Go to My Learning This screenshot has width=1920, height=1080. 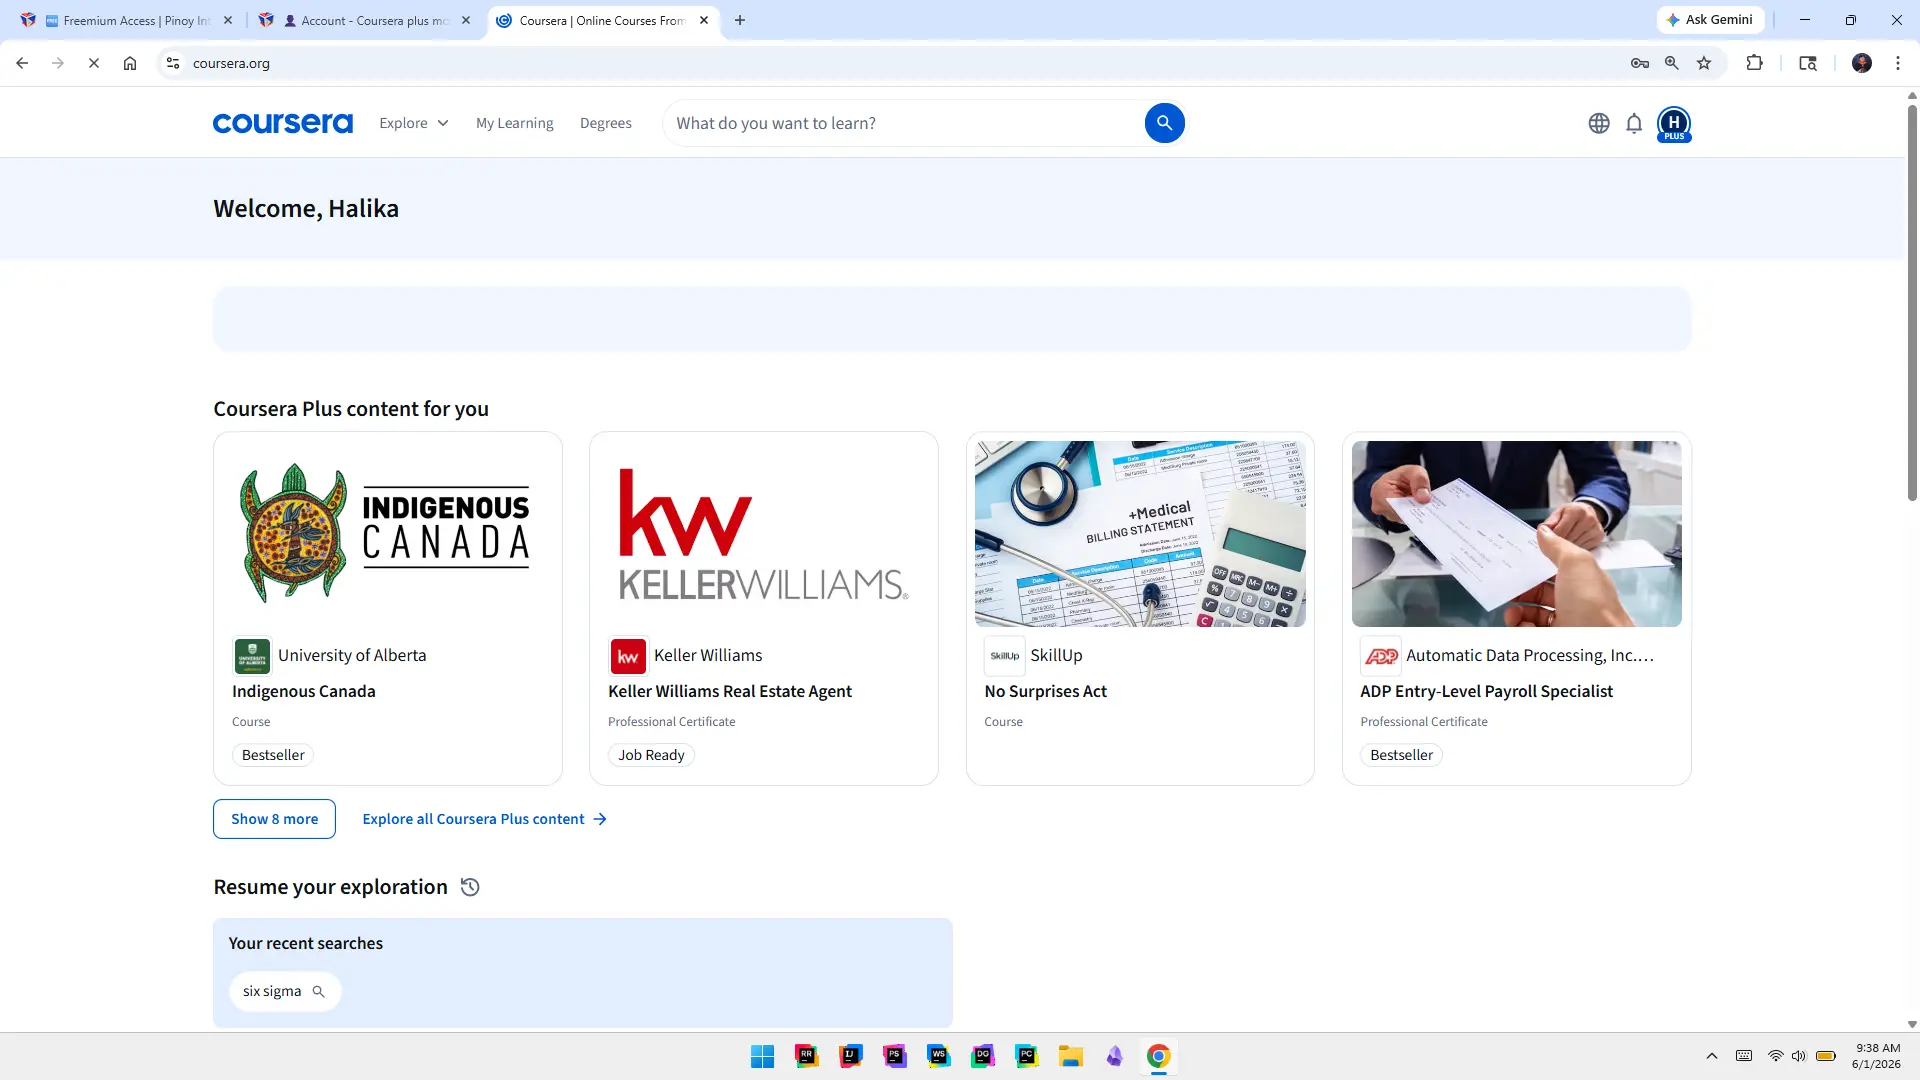point(514,123)
